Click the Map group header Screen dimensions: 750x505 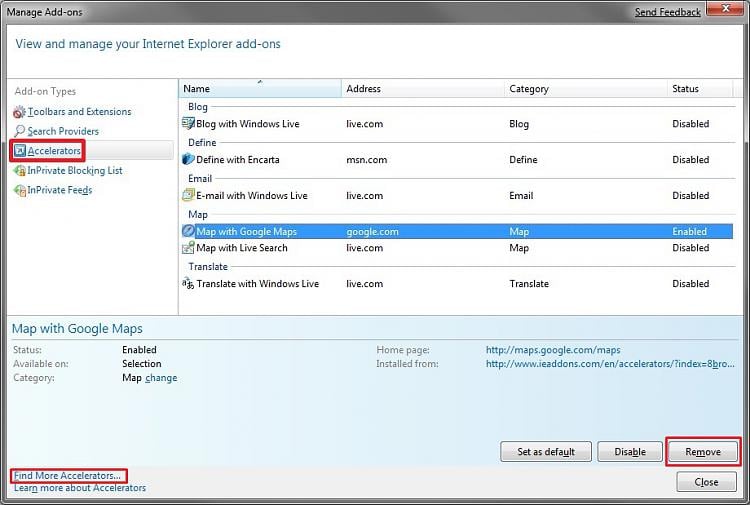coord(198,214)
